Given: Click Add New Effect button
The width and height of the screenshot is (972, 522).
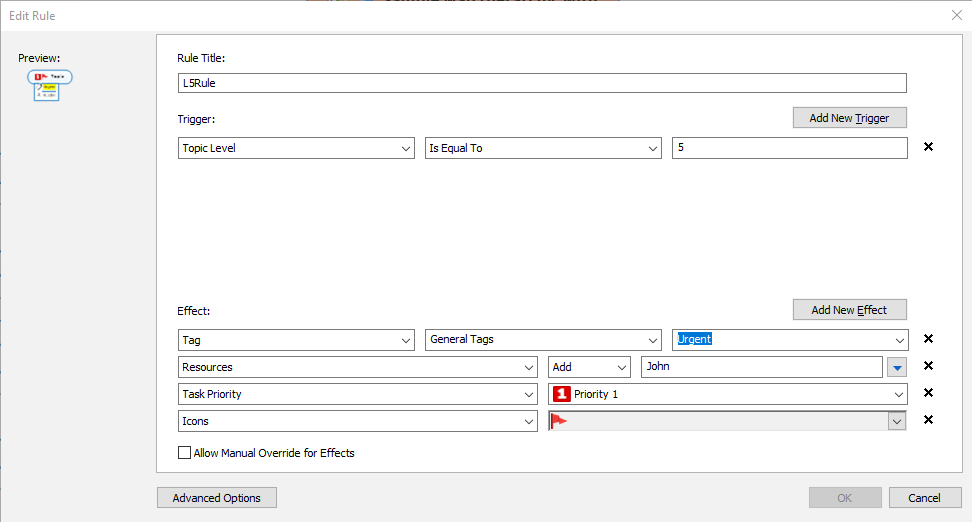Looking at the screenshot, I should (x=849, y=310).
